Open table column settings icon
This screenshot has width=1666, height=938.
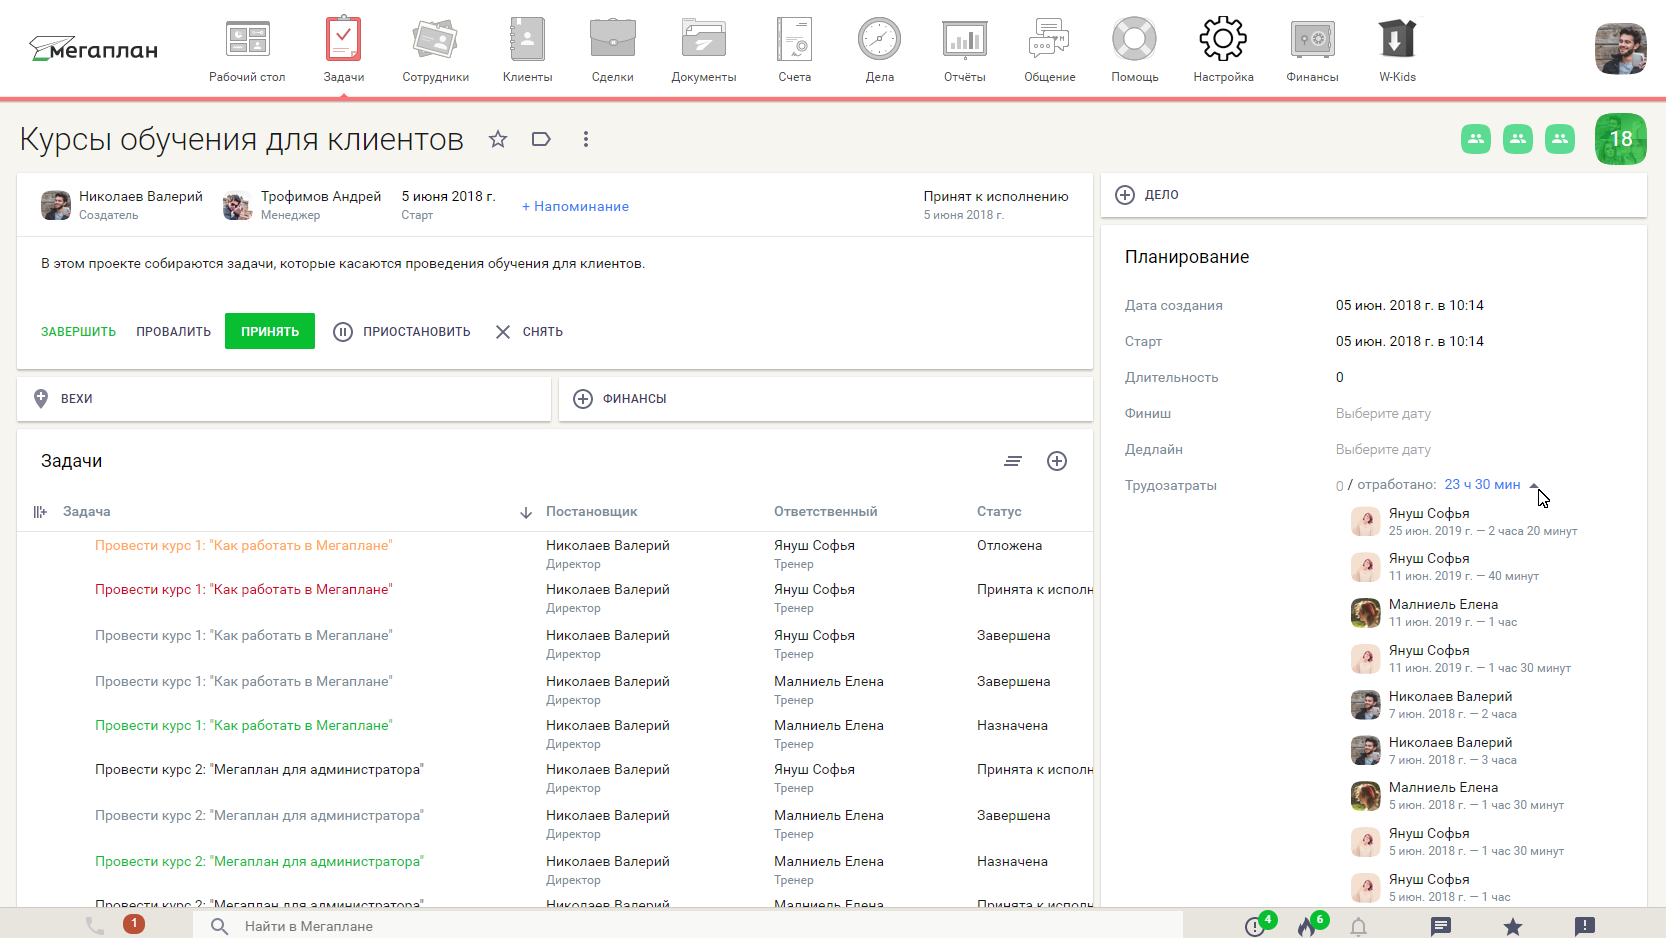coord(40,512)
